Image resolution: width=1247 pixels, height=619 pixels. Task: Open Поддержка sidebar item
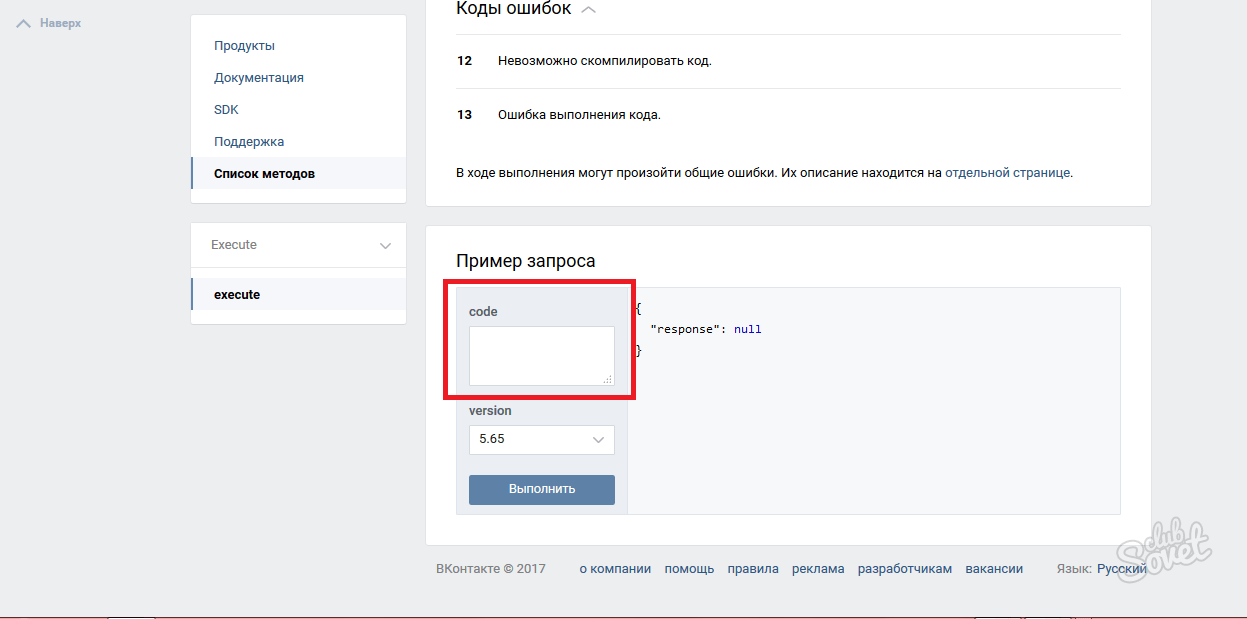click(249, 142)
